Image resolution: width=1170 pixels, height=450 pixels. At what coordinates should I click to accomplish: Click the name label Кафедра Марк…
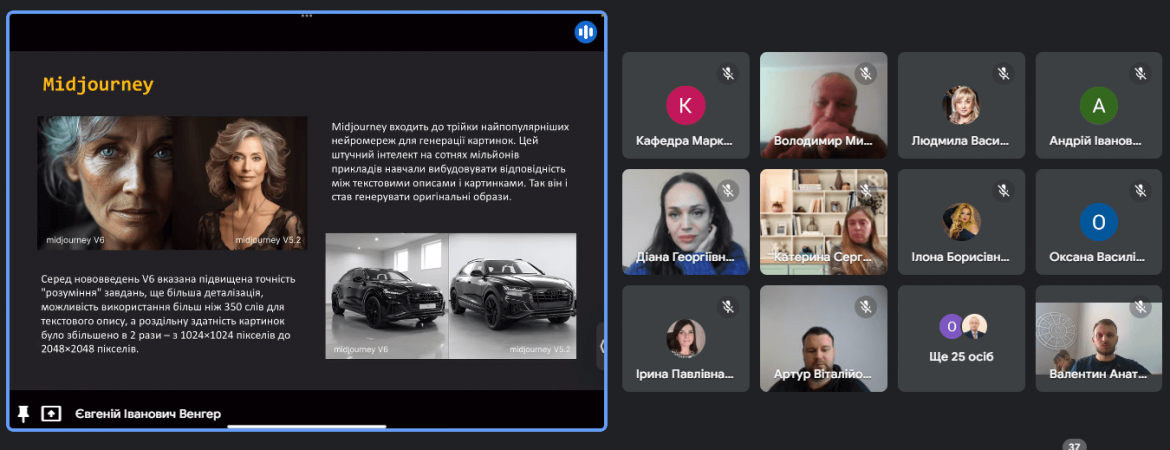(x=684, y=141)
